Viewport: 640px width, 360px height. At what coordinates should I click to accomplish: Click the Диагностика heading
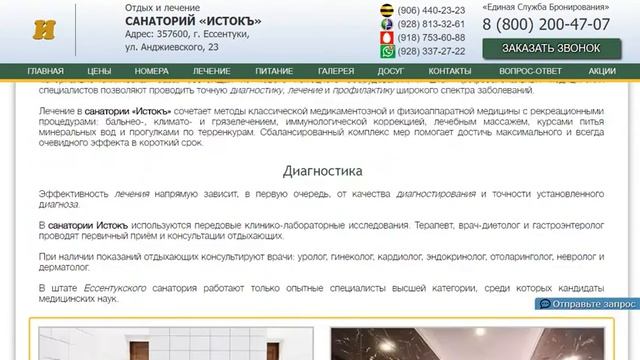[x=322, y=171]
